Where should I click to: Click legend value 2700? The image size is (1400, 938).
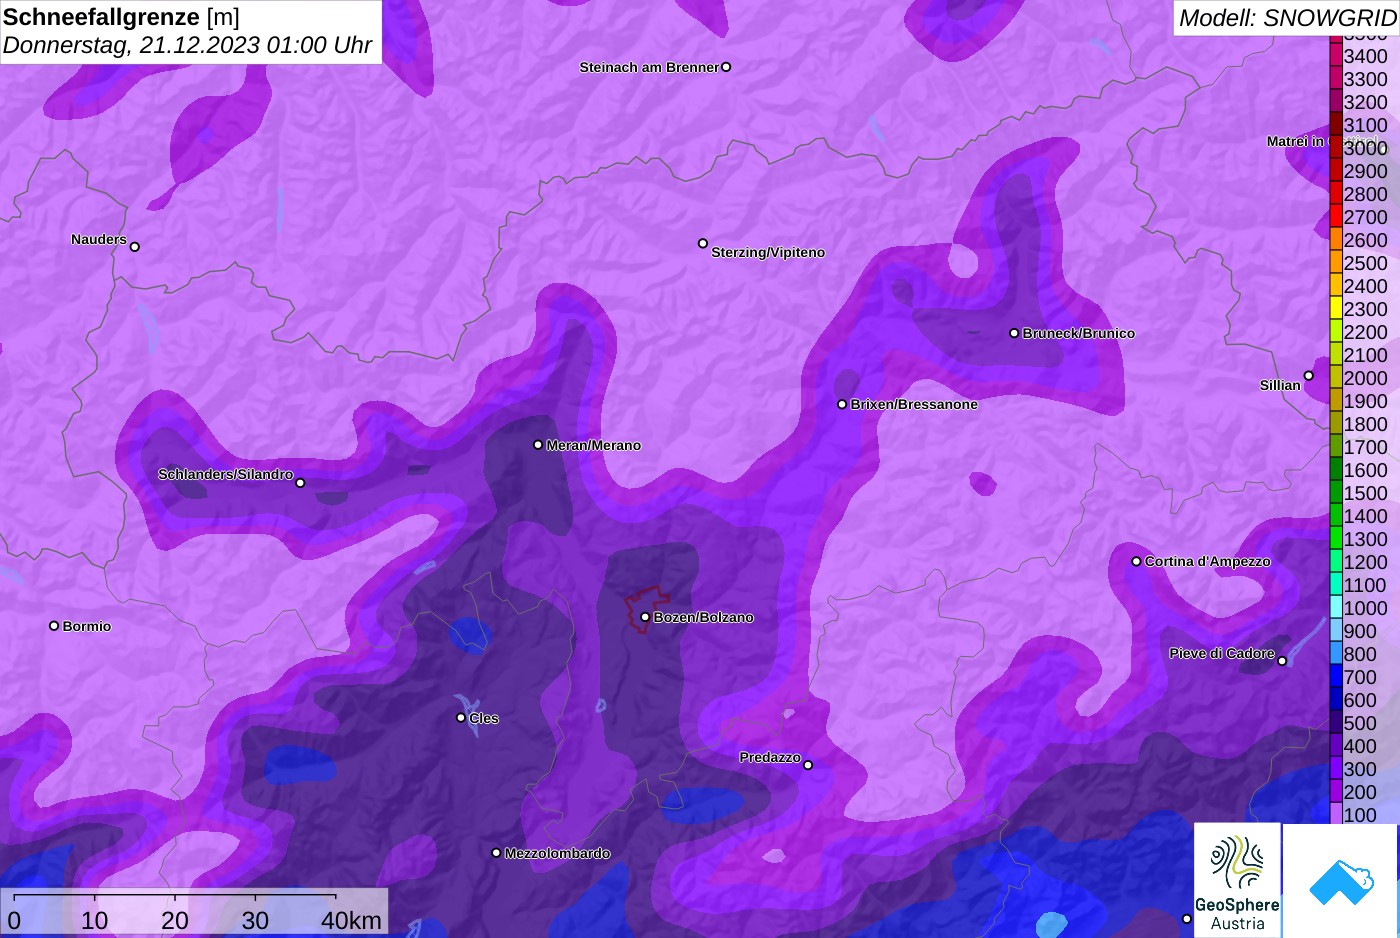pos(1365,217)
